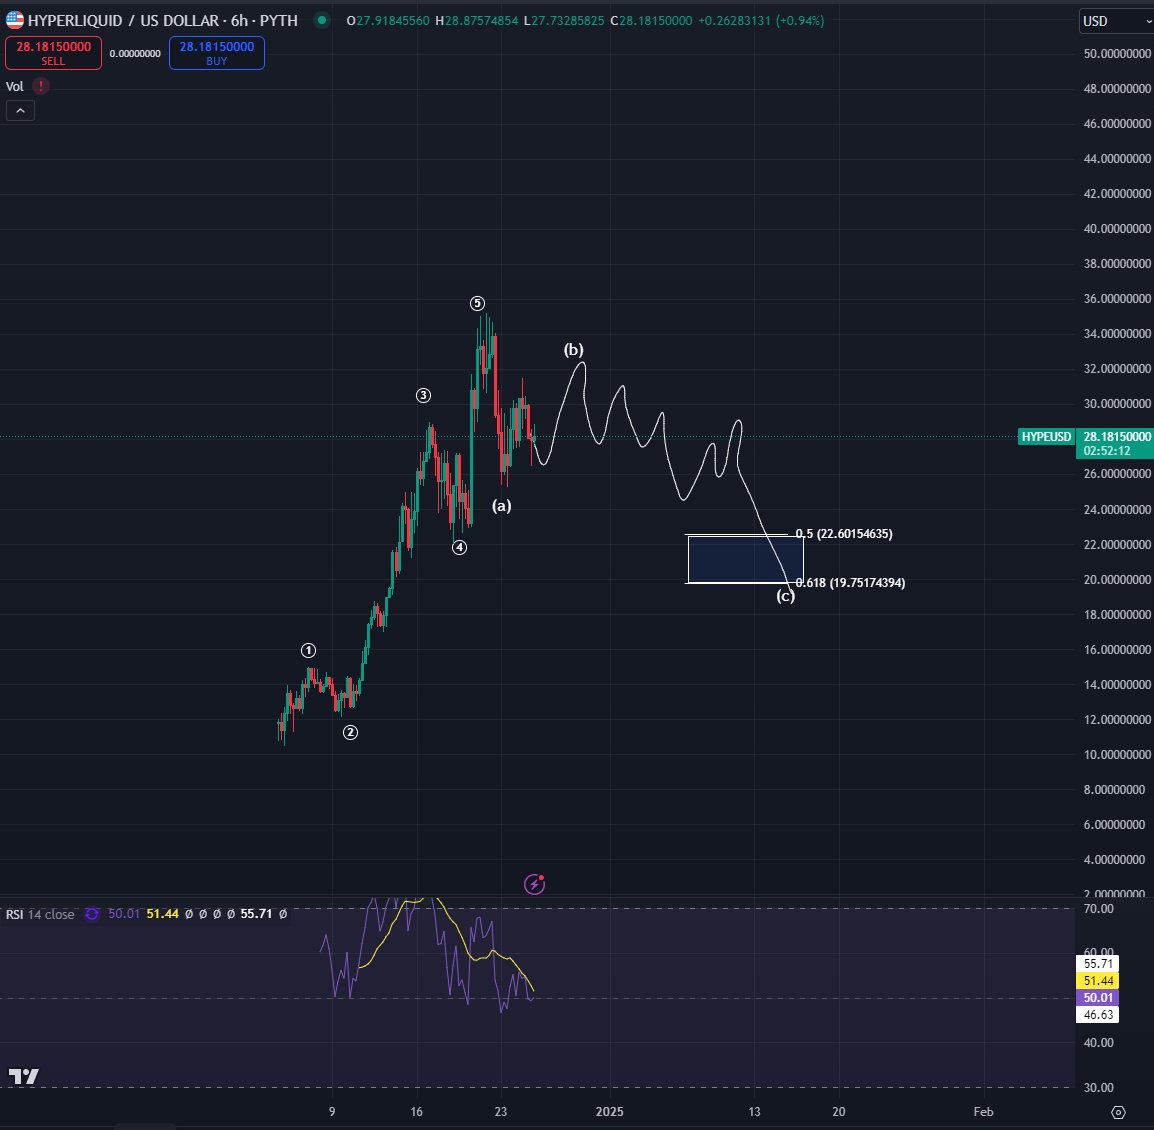Click the blue BUY 28.18150000 button
Screen dimensions: 1154x1130
(x=216, y=53)
